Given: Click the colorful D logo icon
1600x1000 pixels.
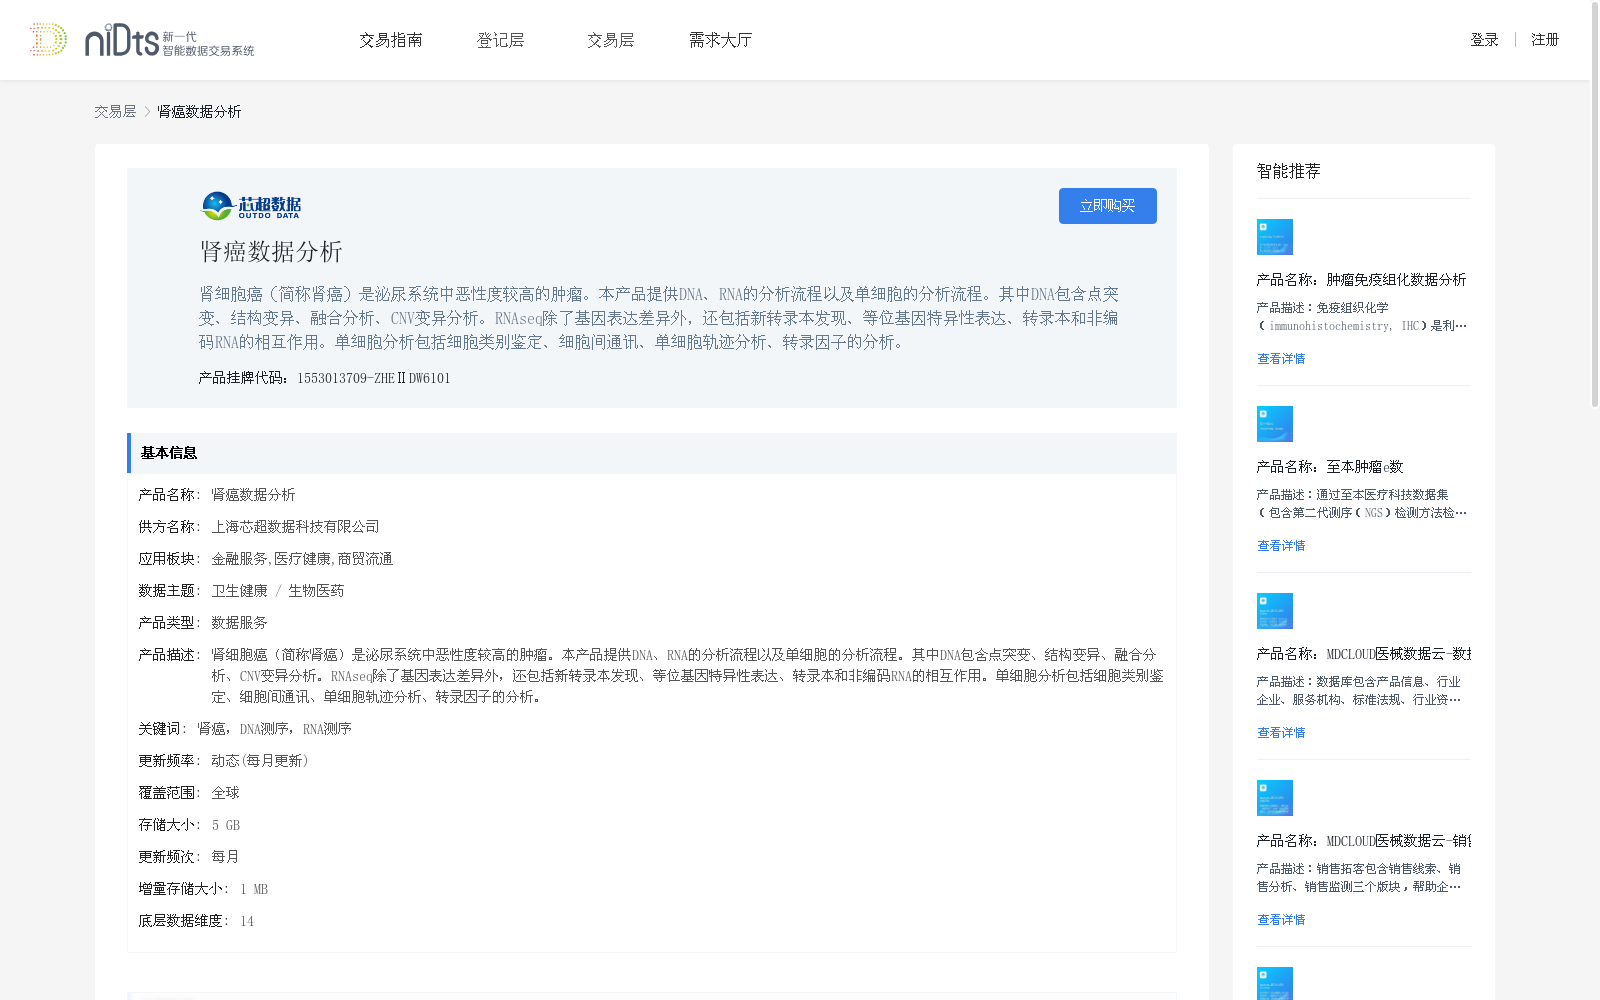Looking at the screenshot, I should (x=48, y=40).
